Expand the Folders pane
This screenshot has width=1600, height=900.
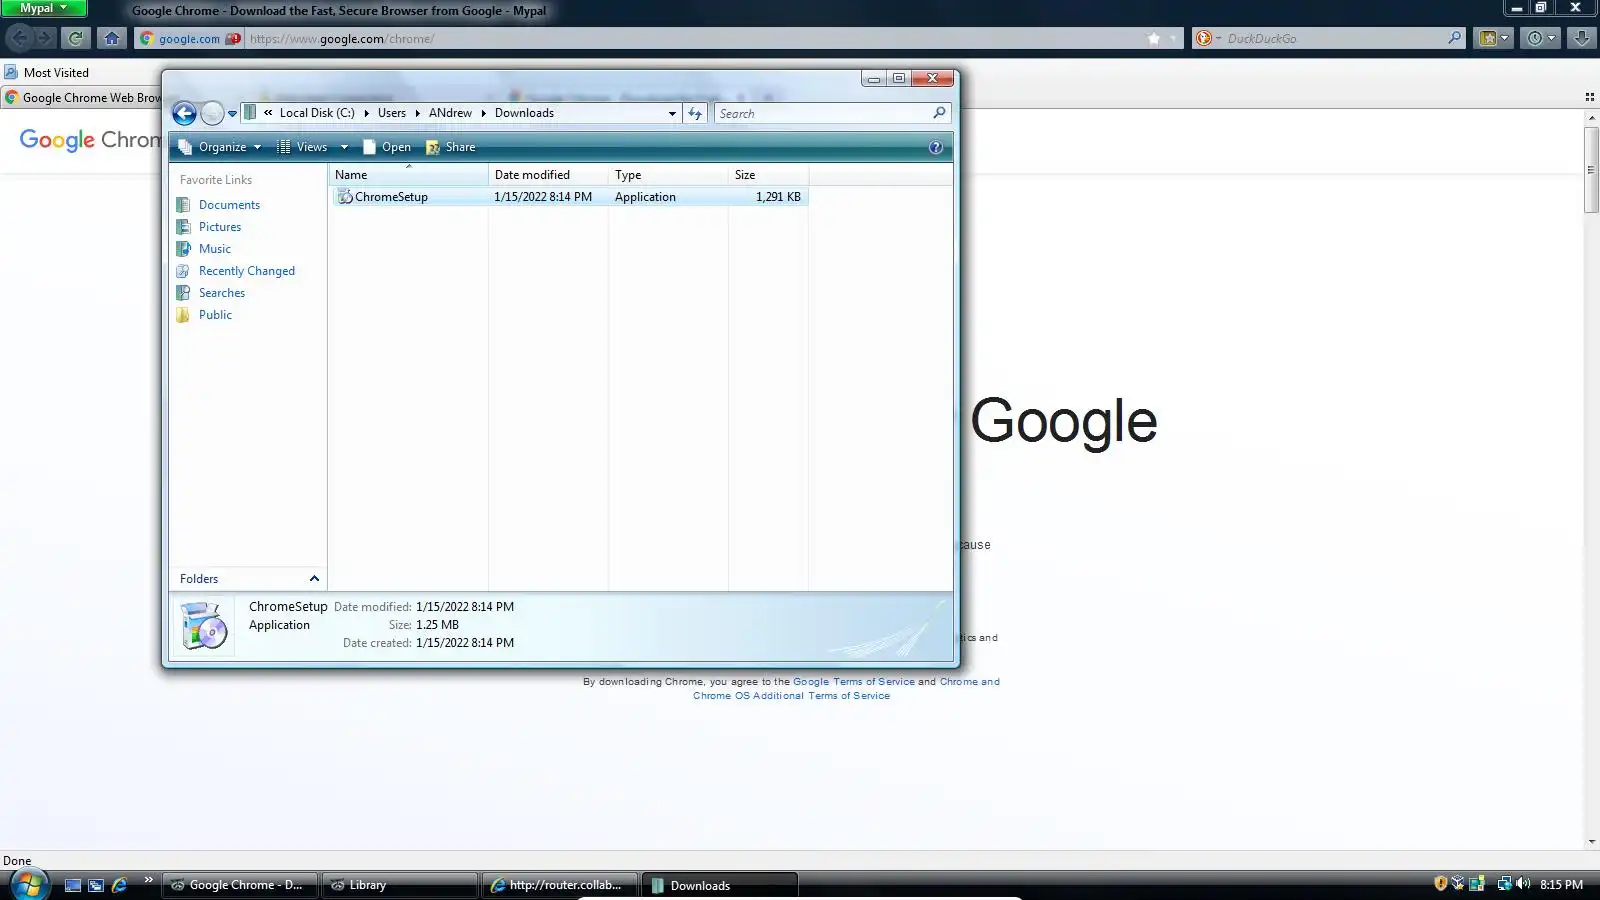248,579
